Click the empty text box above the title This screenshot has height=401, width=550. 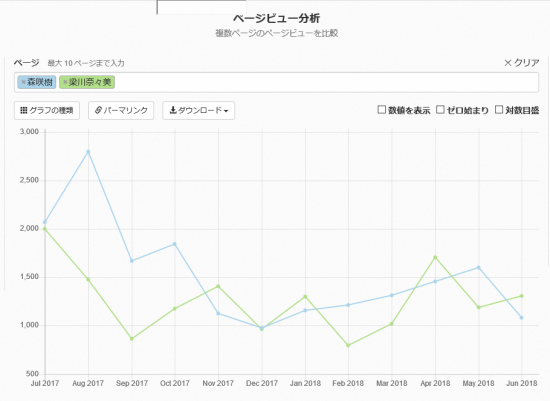(x=201, y=7)
